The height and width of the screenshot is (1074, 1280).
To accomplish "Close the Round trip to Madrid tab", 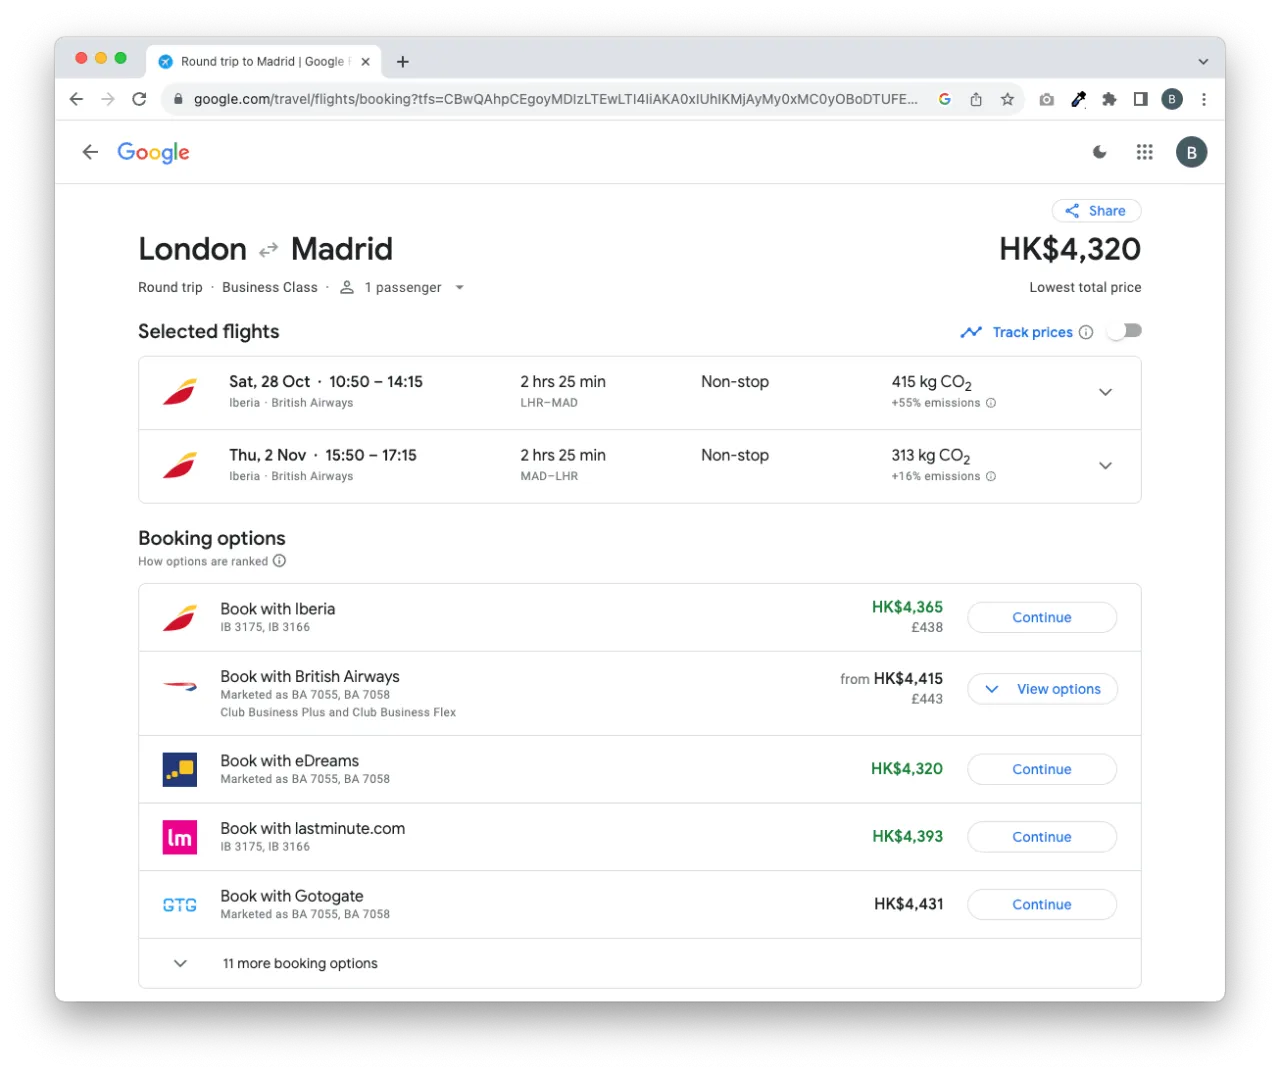I will (366, 62).
